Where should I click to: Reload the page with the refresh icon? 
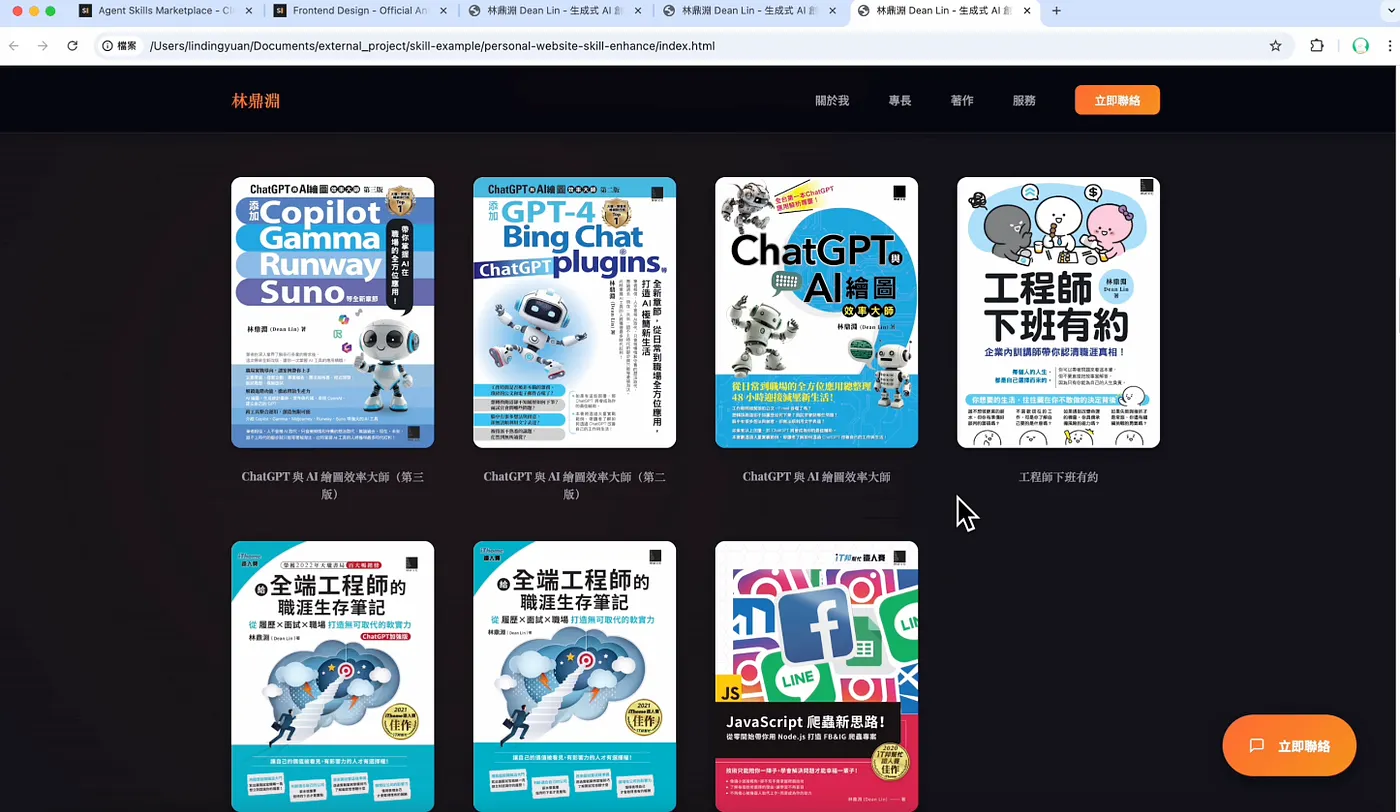click(72, 46)
